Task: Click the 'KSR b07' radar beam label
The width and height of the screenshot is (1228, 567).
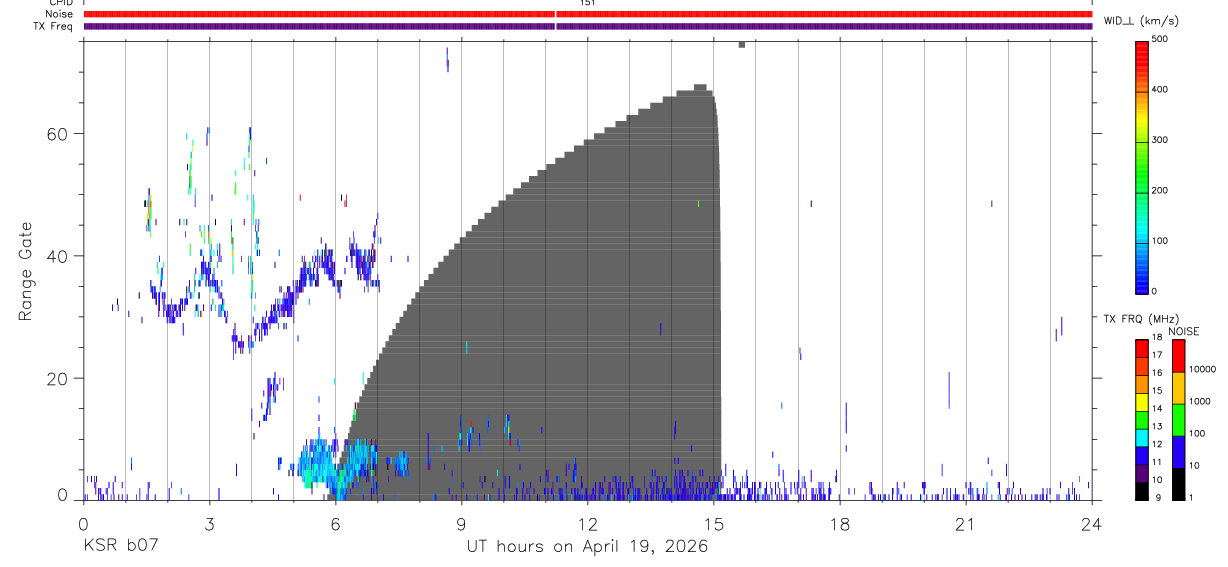Action: pos(120,547)
